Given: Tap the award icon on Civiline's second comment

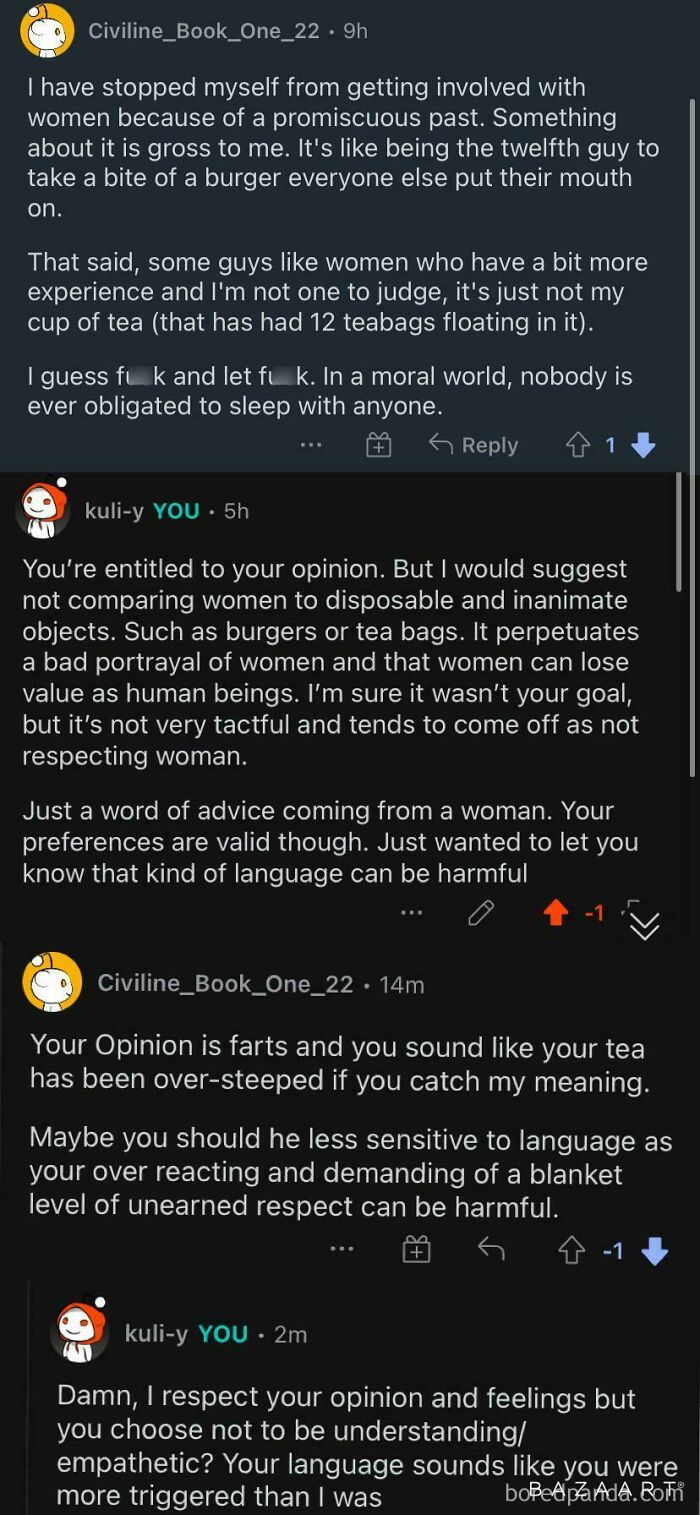Looking at the screenshot, I should click(x=415, y=1249).
